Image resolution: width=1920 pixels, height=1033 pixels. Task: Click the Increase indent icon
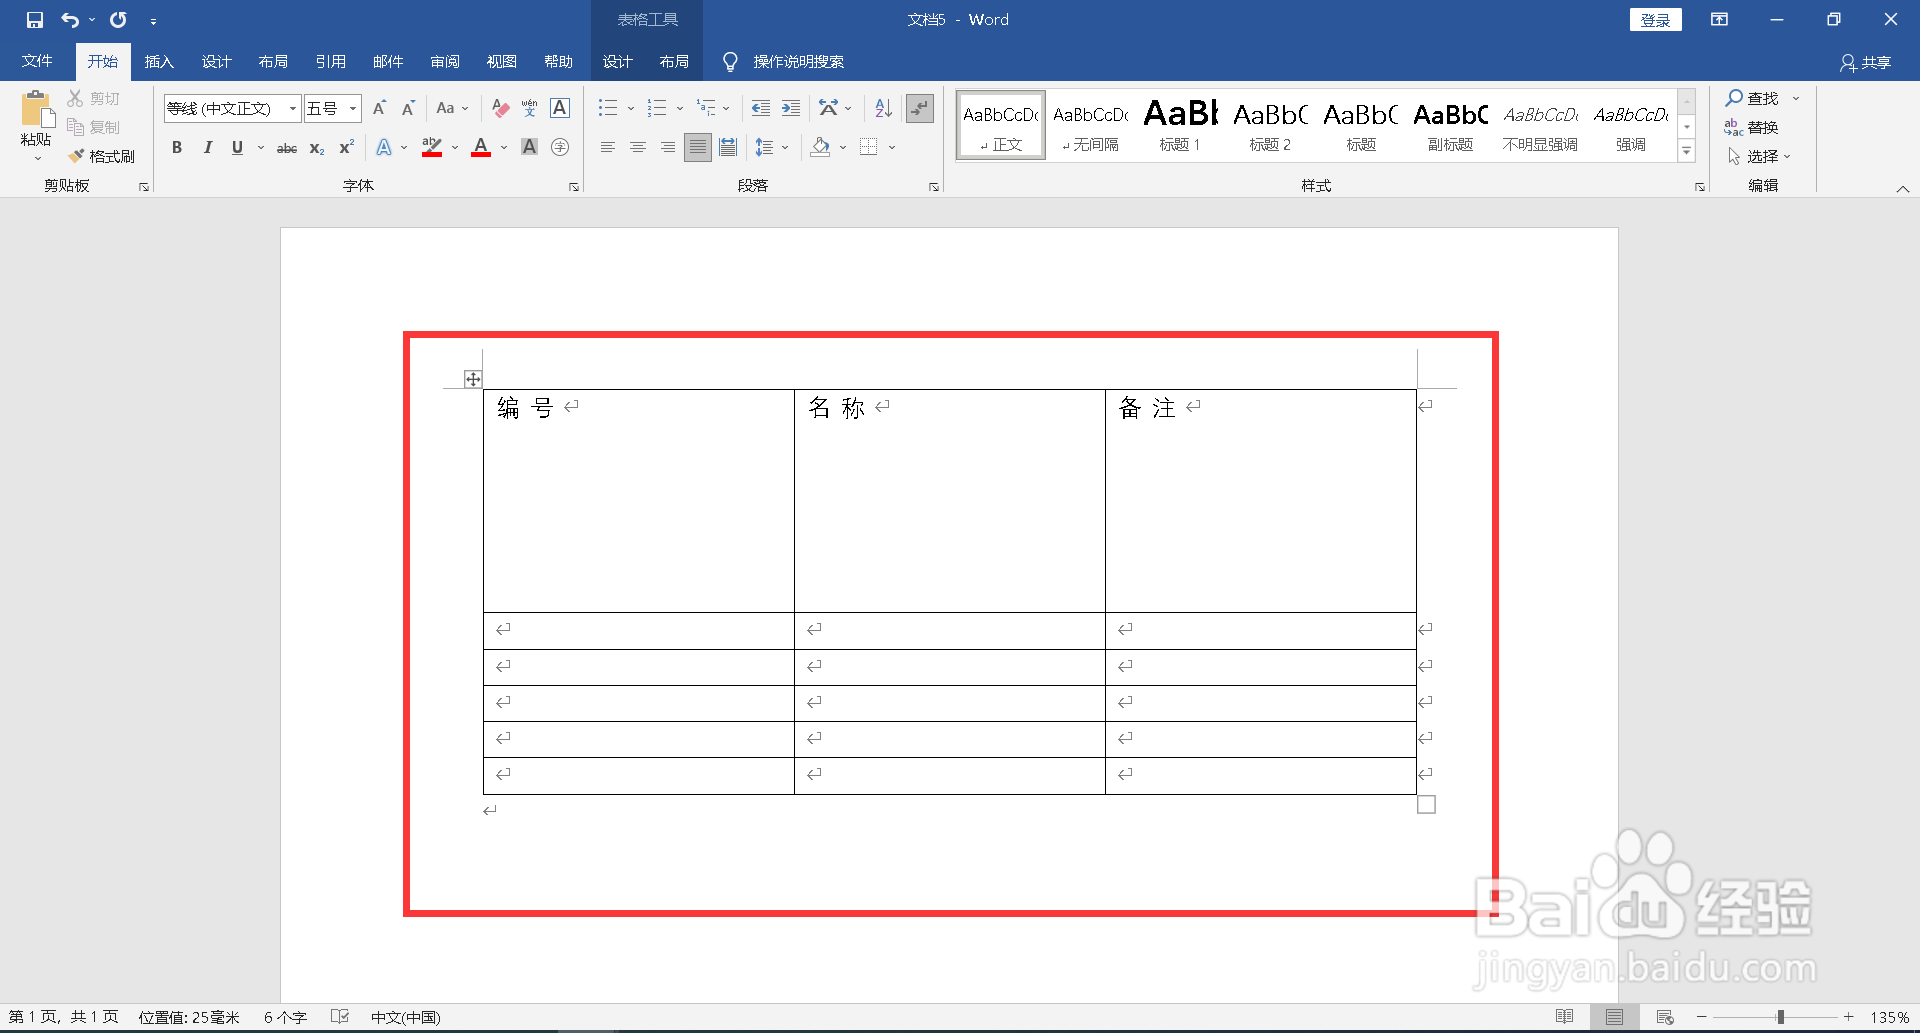pos(791,108)
